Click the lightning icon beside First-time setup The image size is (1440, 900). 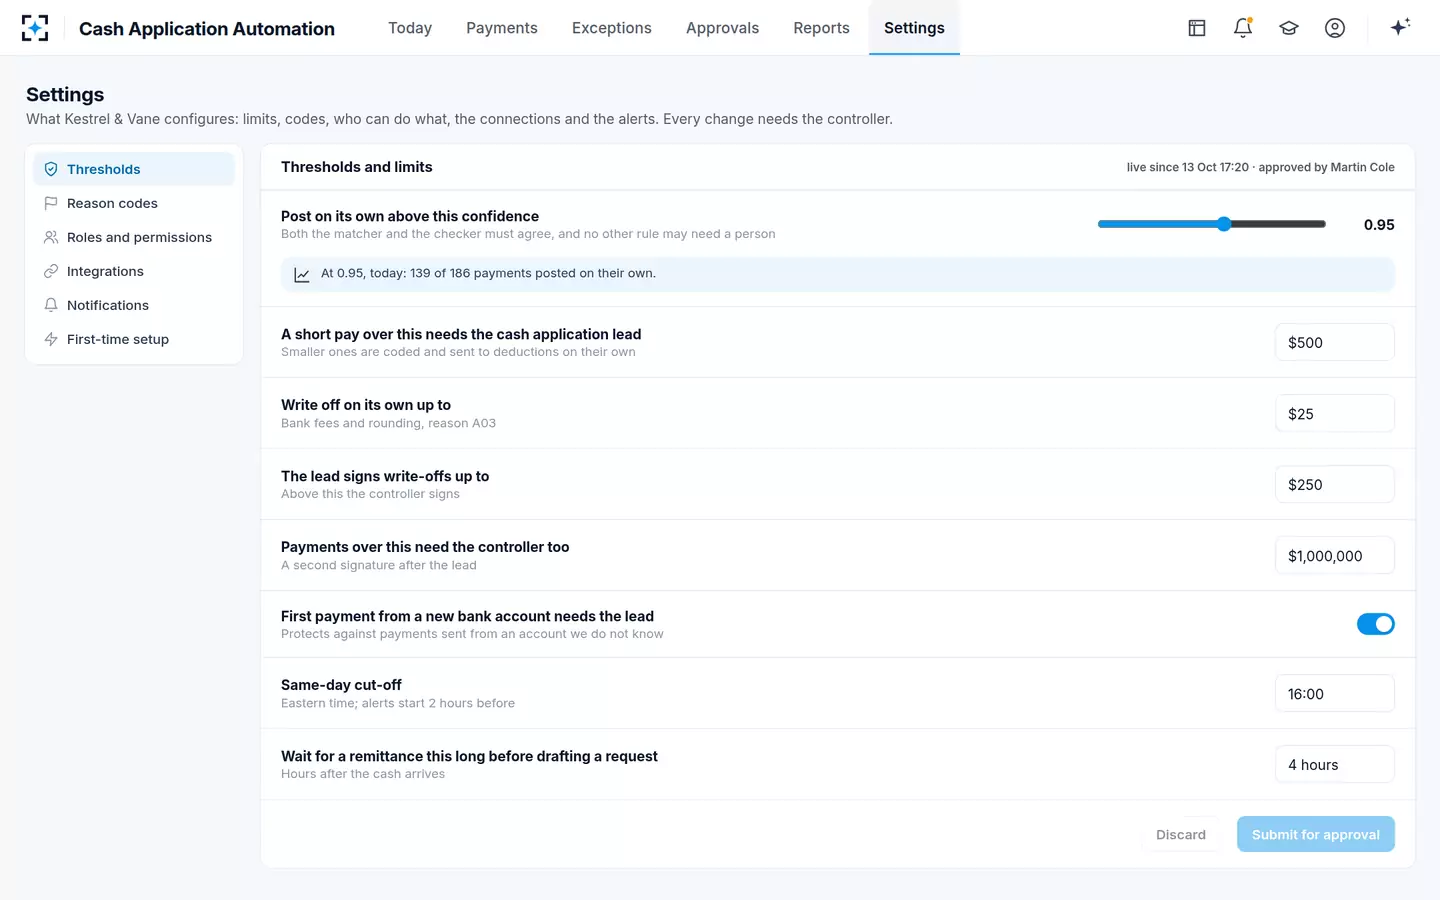click(51, 339)
